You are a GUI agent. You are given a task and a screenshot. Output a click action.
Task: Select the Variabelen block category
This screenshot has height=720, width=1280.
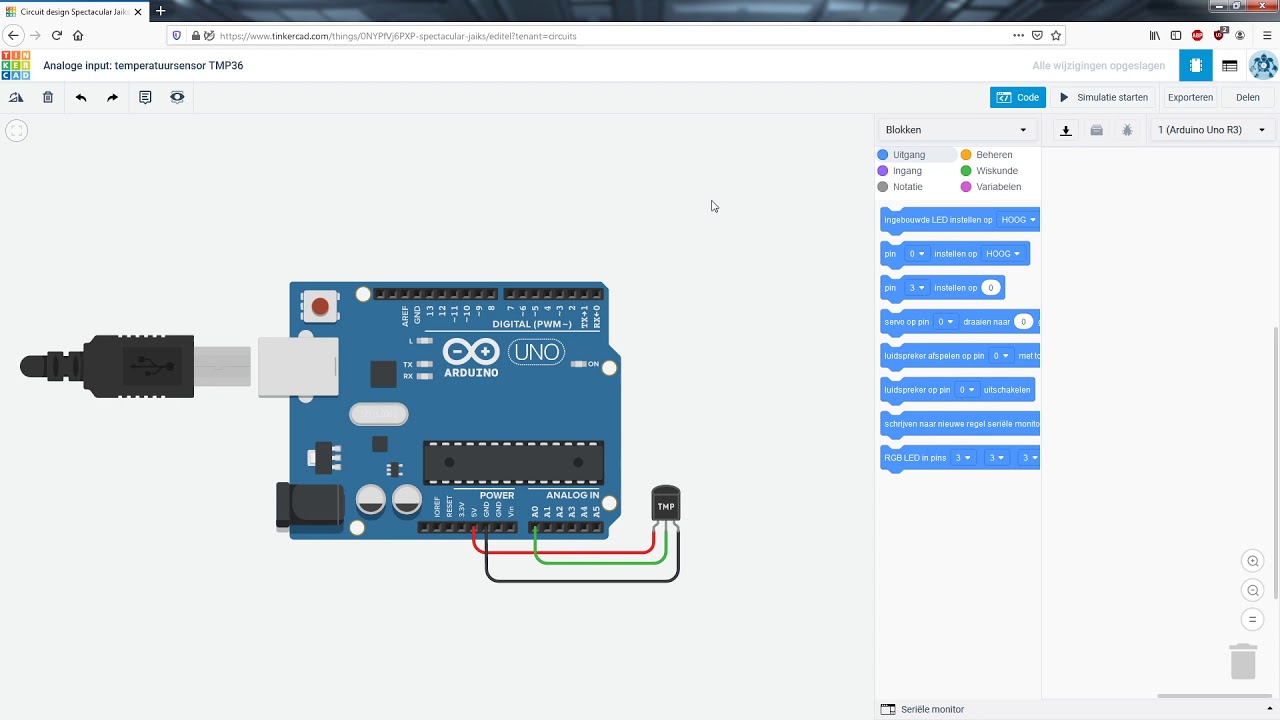(990, 187)
